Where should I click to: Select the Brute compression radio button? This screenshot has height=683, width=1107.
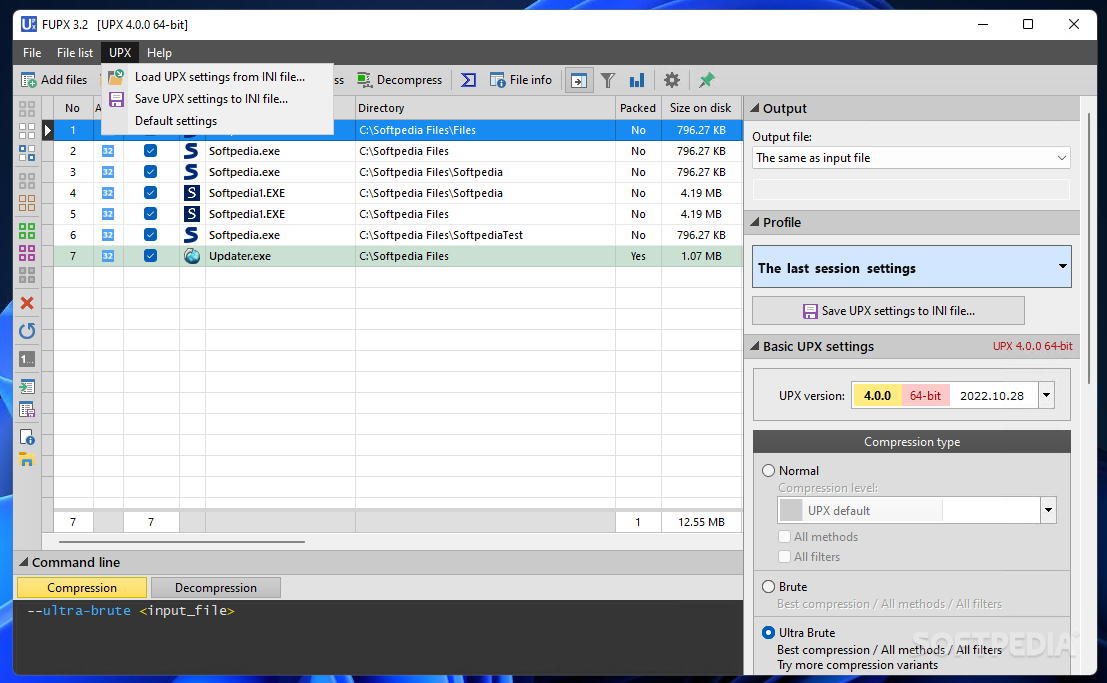[769, 587]
